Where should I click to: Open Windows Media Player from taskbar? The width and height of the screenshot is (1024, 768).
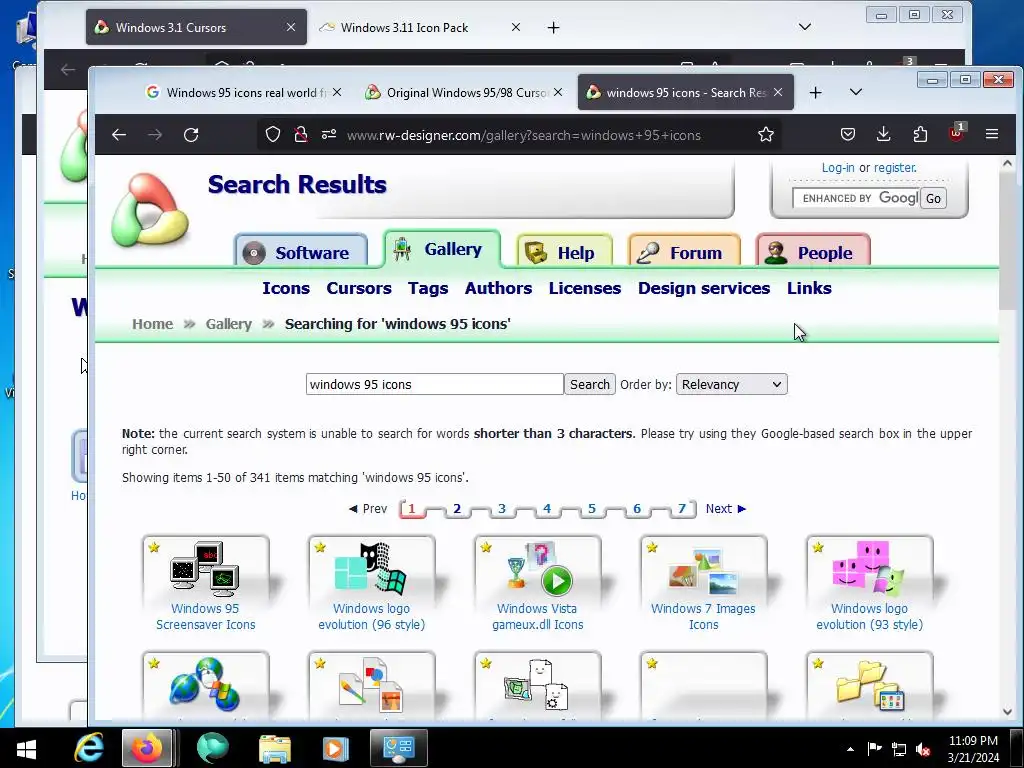click(x=335, y=748)
